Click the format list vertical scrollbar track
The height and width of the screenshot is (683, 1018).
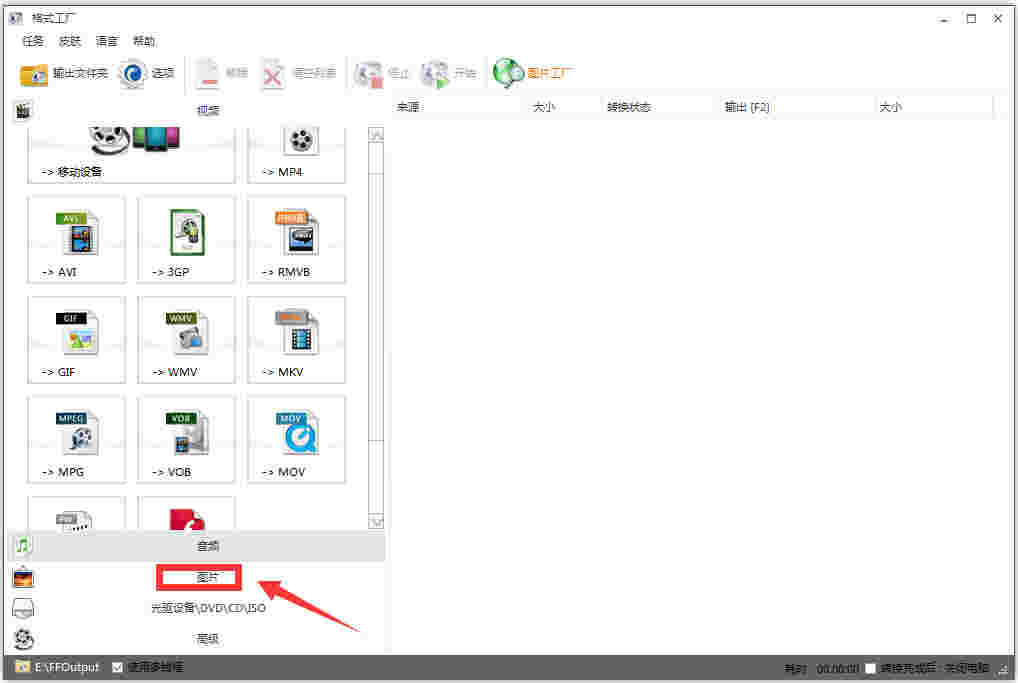pyautogui.click(x=376, y=328)
